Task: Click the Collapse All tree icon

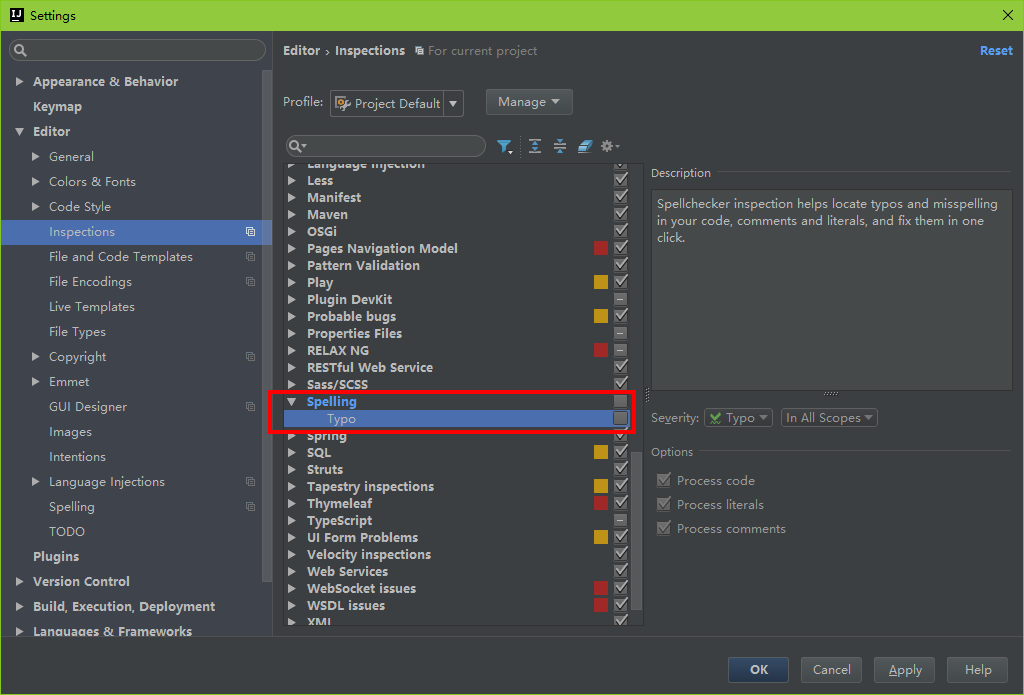Action: click(560, 147)
